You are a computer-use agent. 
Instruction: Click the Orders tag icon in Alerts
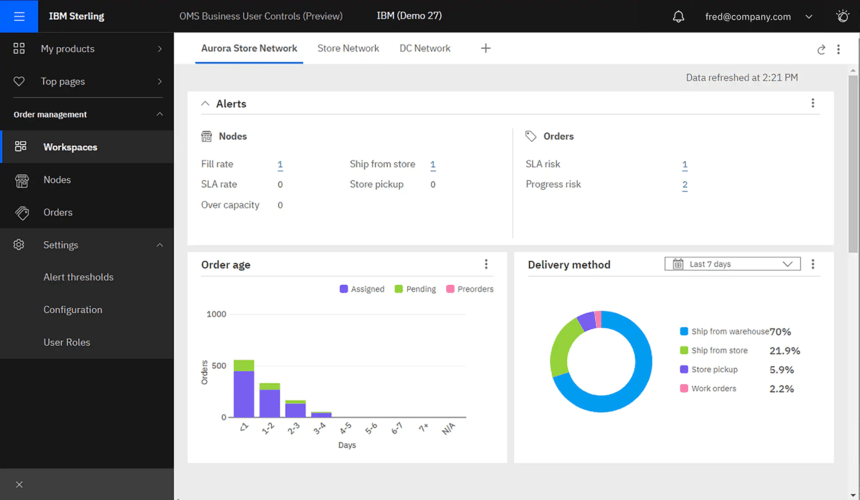click(530, 136)
